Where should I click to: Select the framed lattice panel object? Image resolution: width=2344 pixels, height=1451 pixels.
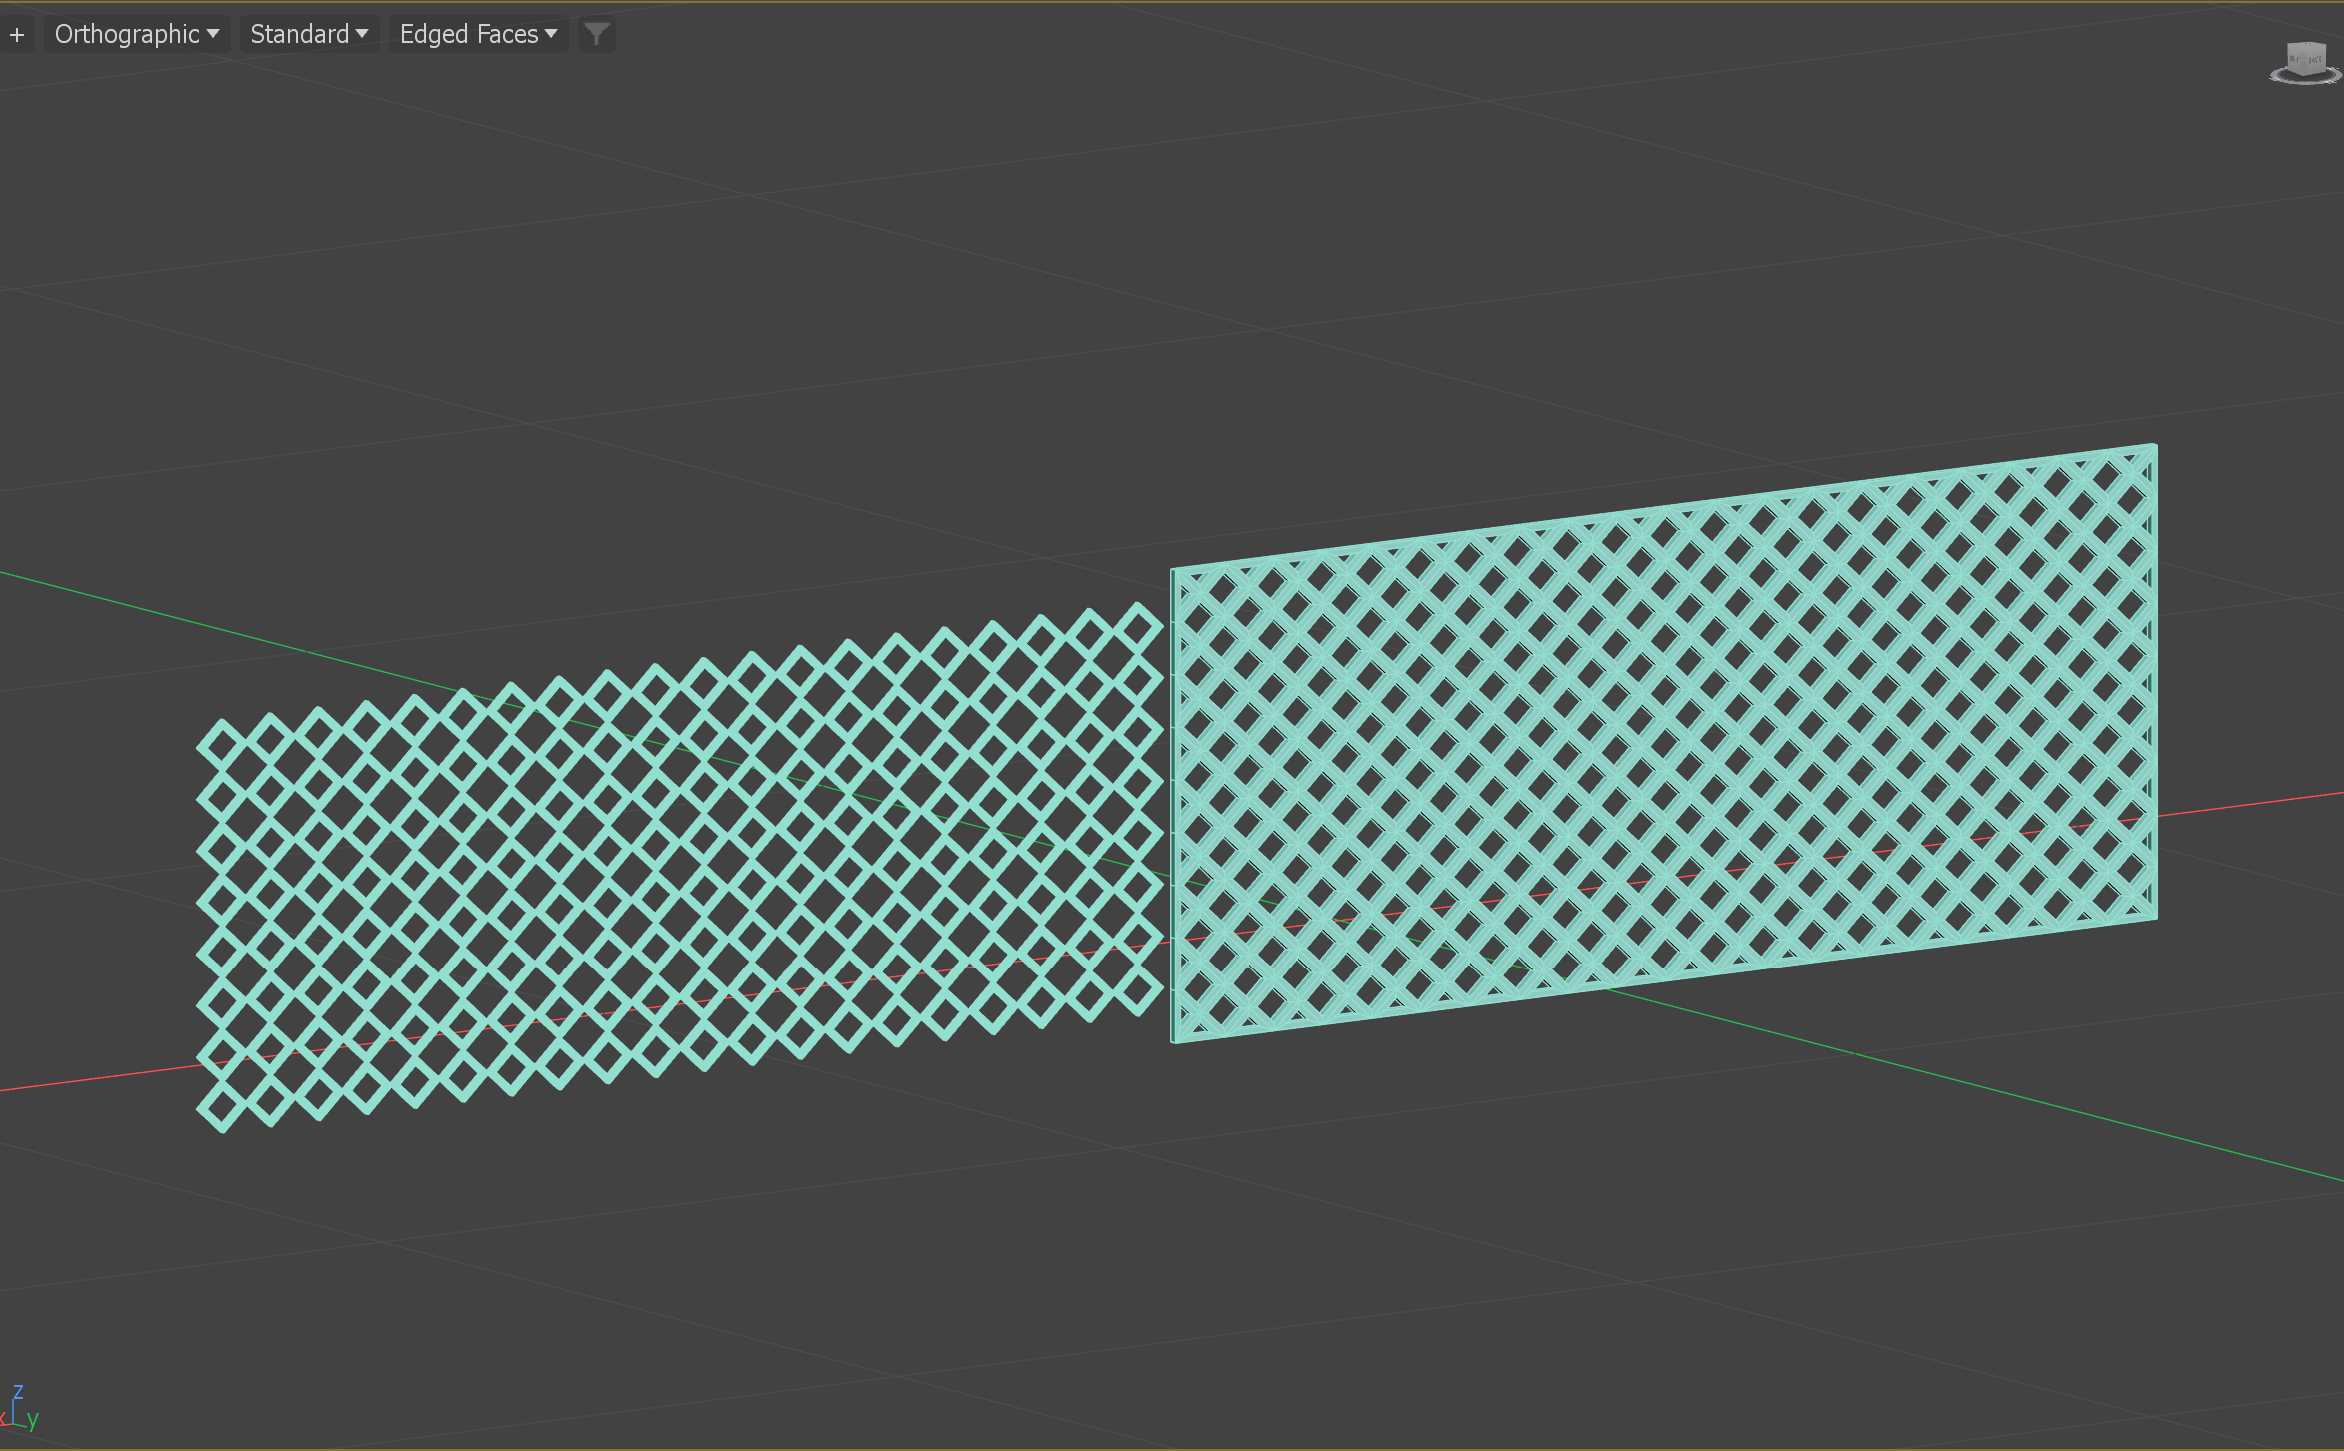[x=1663, y=744]
